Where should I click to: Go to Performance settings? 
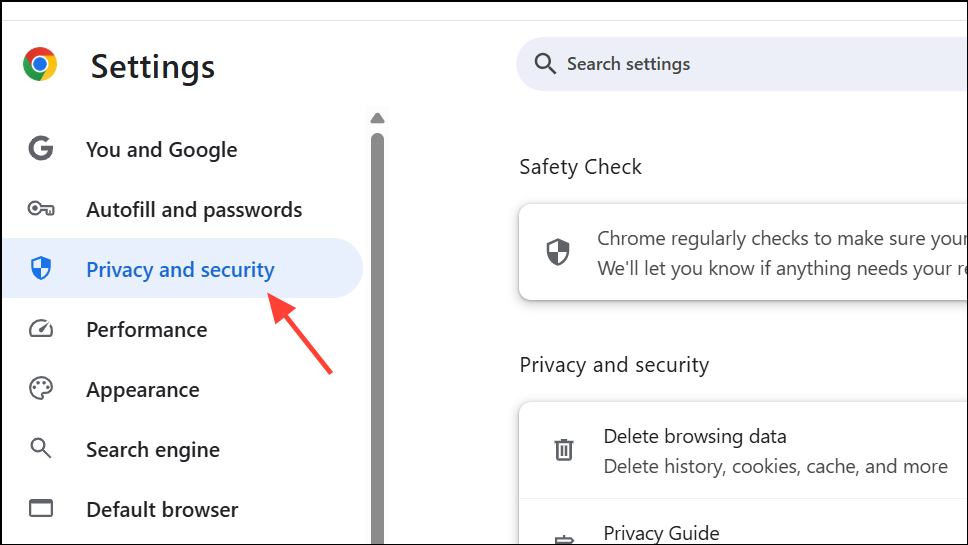coord(147,330)
